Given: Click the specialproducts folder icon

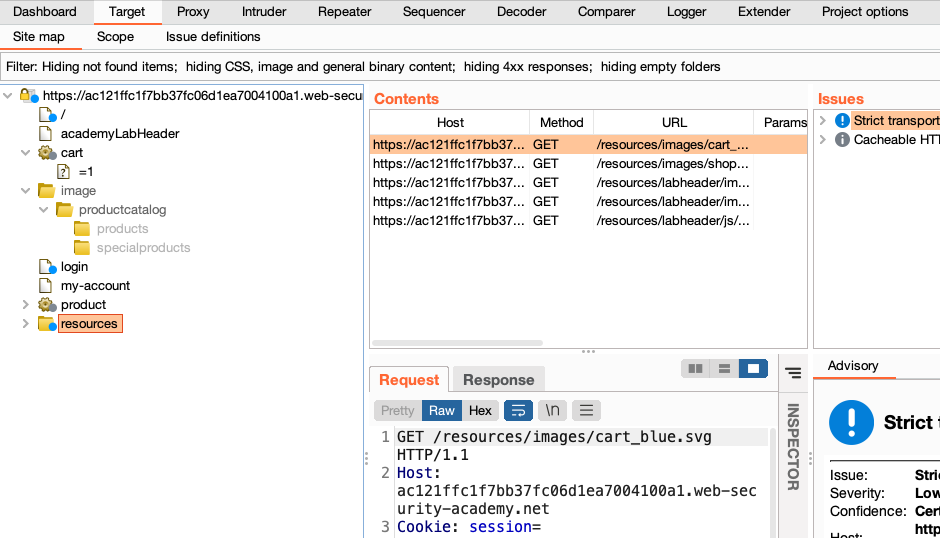Looking at the screenshot, I should coord(83,248).
